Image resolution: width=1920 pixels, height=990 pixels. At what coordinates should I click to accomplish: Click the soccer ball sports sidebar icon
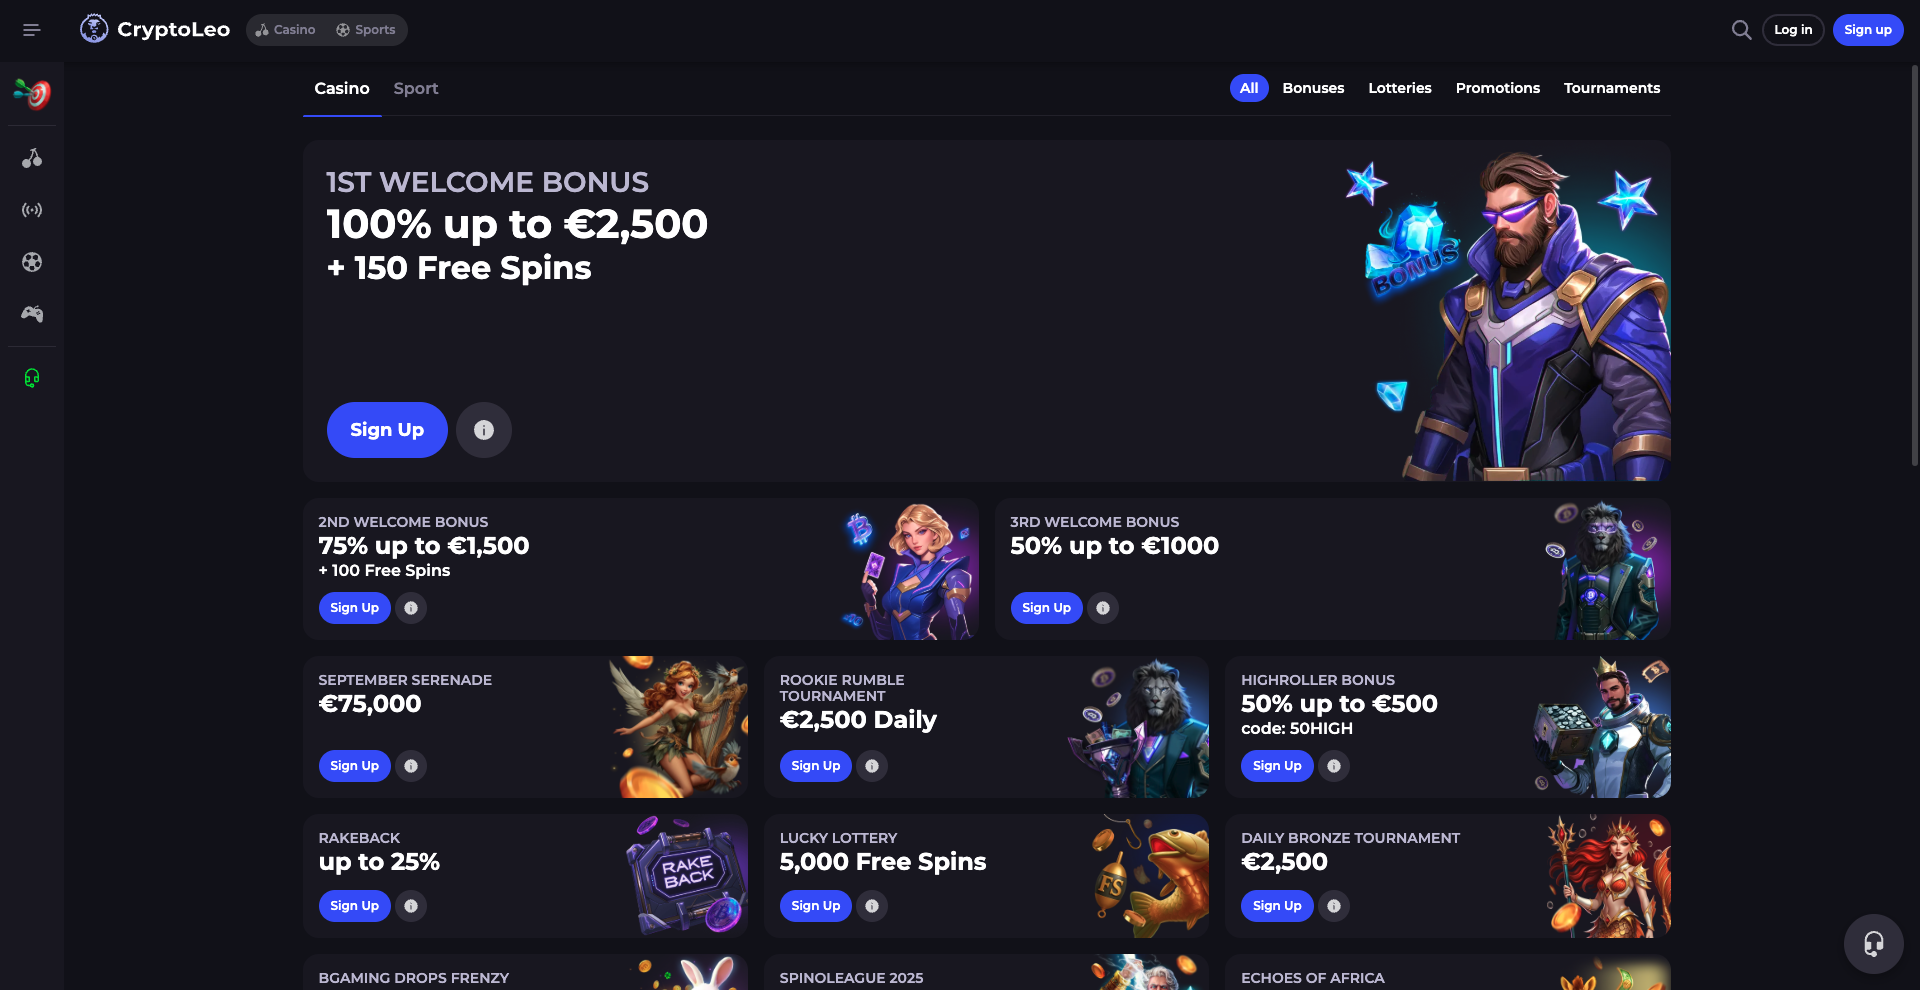point(32,262)
